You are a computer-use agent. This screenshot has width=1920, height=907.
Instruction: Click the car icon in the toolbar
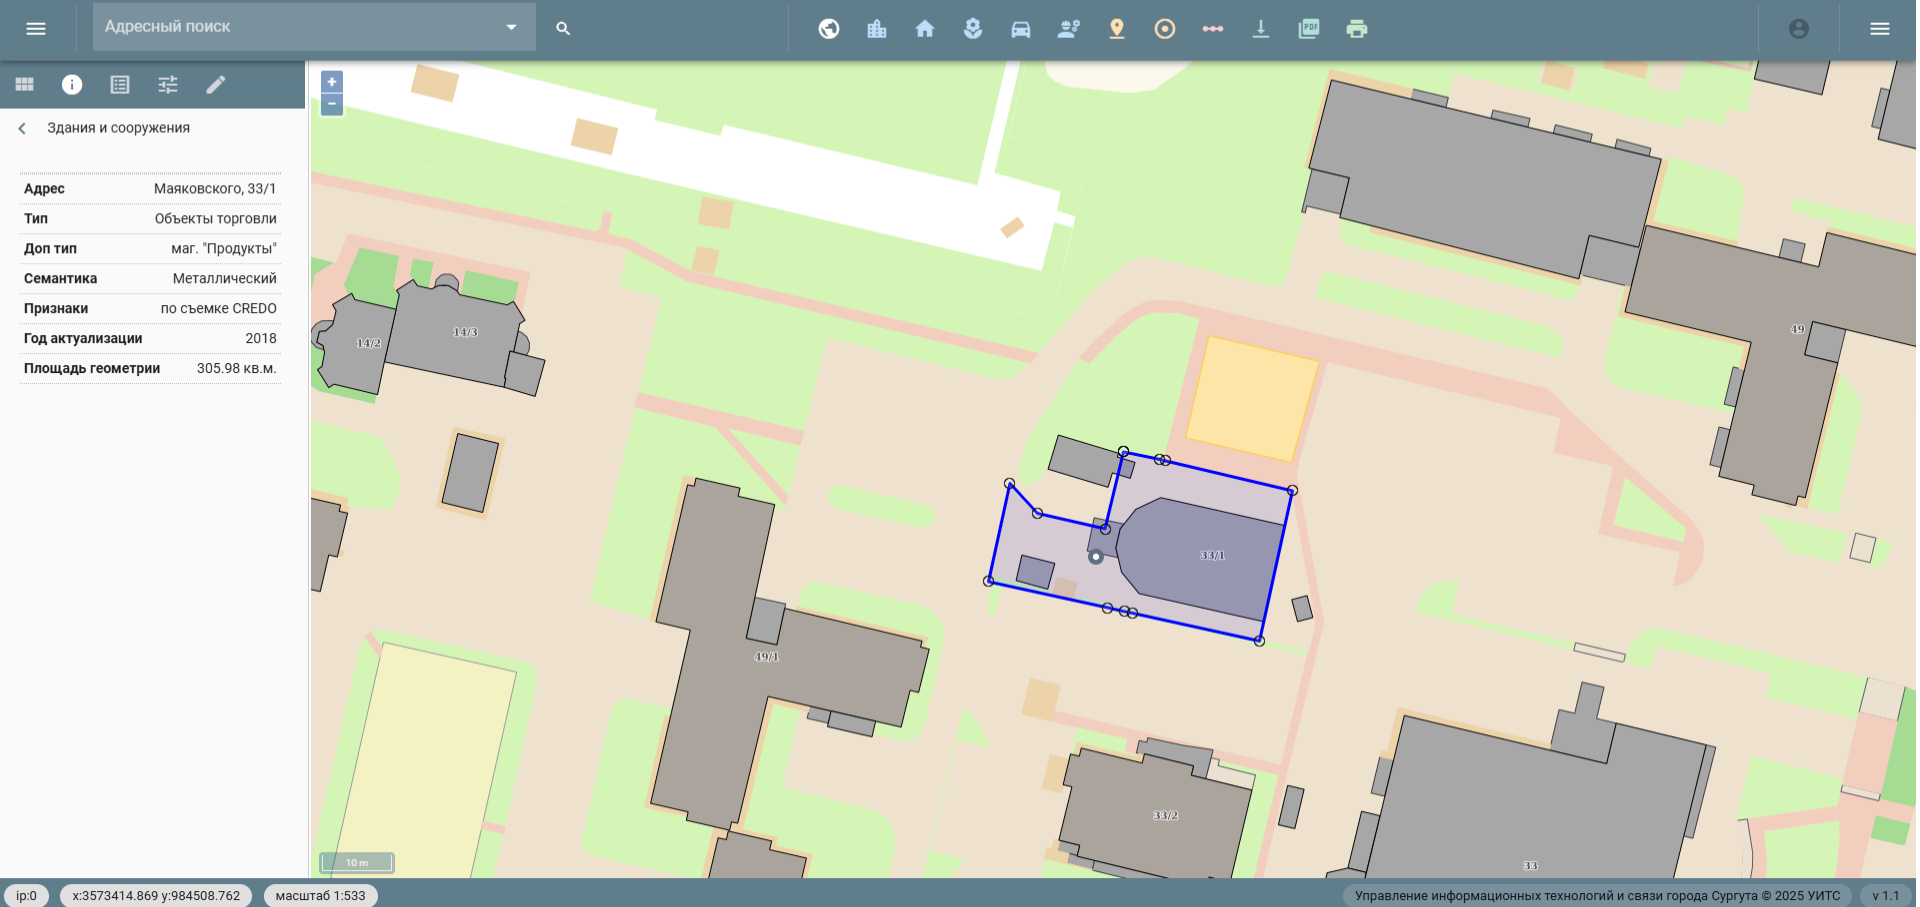pos(1021,29)
